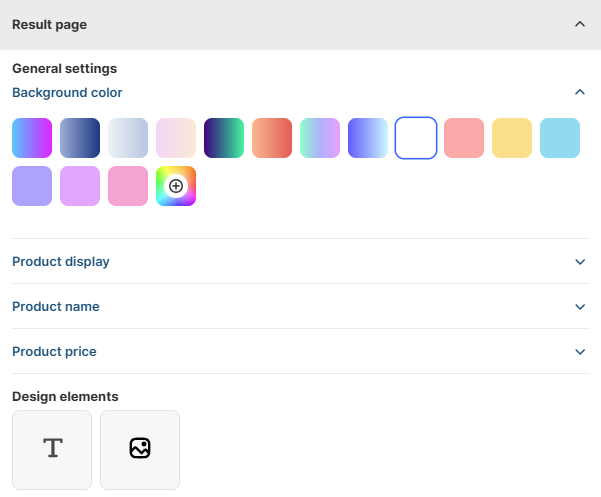Collapse the Background color section
Screen dimensions: 601x497
[x=580, y=92]
